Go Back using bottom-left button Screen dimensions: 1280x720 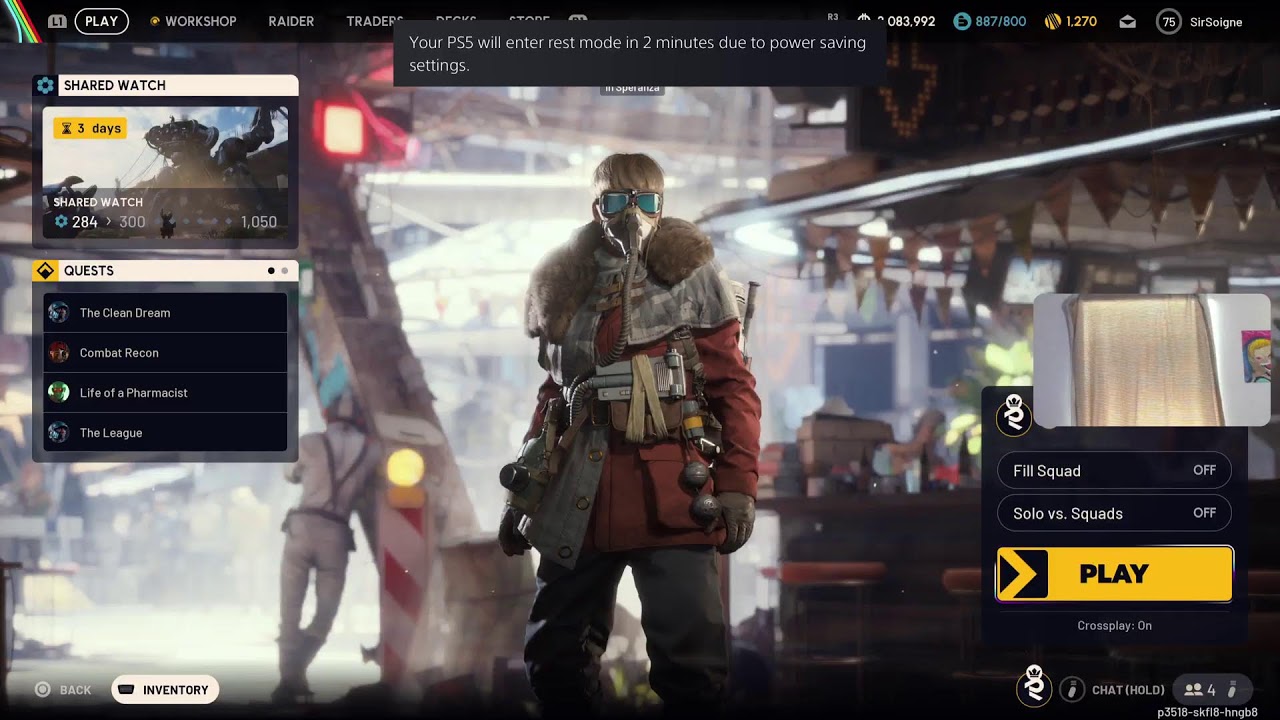(x=63, y=690)
